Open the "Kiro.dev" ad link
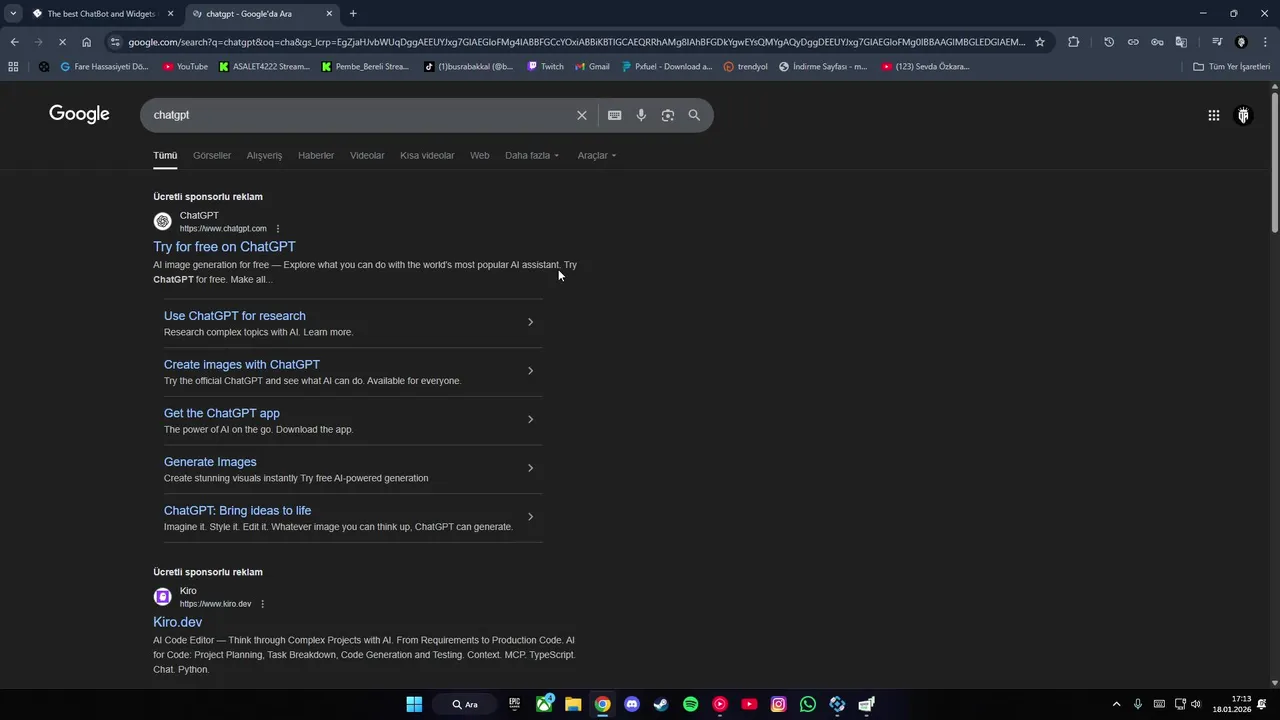This screenshot has height=720, width=1280. point(177,622)
